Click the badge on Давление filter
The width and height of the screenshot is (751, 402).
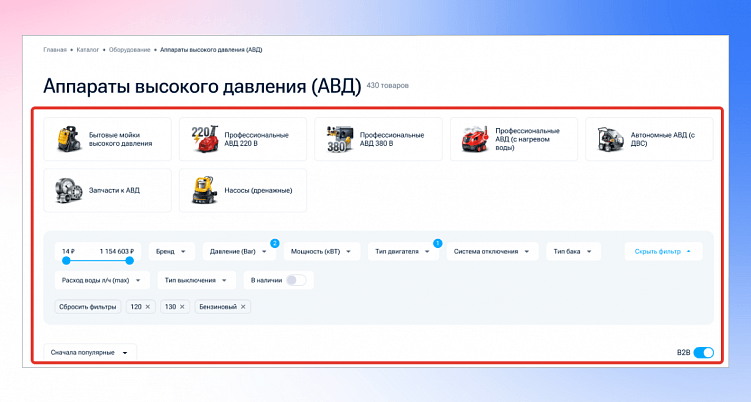point(274,243)
